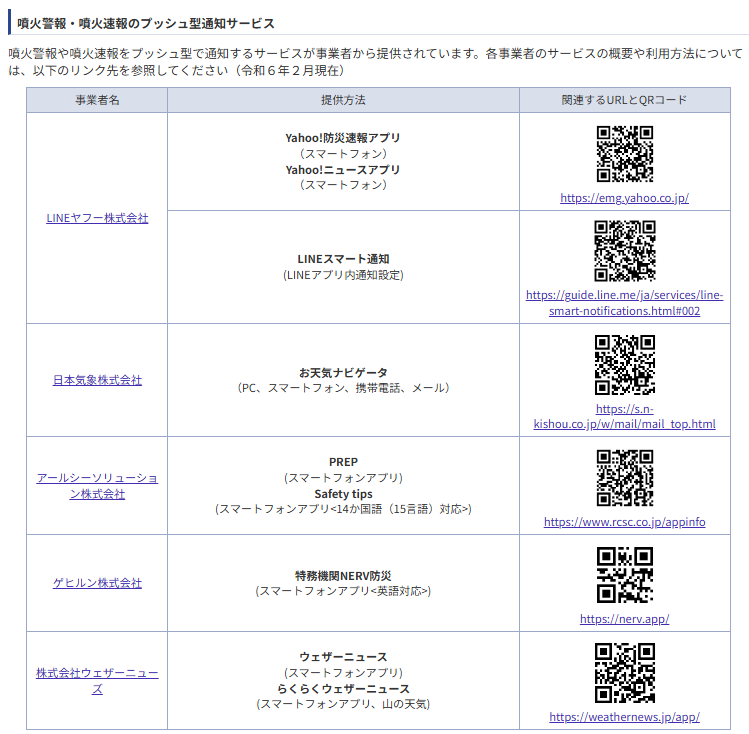Click the 関連するURLとQRコード column header
Image resolution: width=749 pixels, height=734 pixels.
pos(624,101)
